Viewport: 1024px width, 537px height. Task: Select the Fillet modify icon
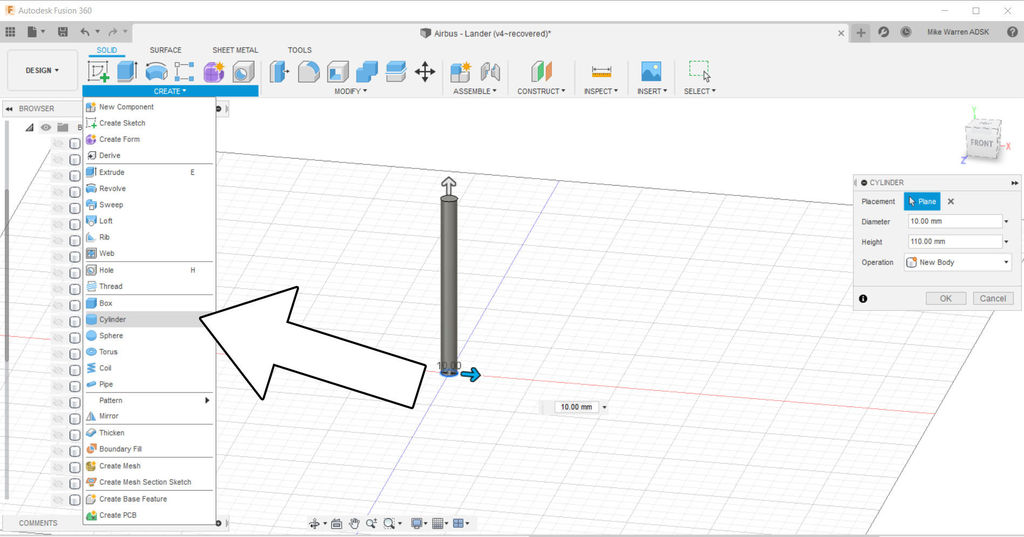tap(308, 71)
